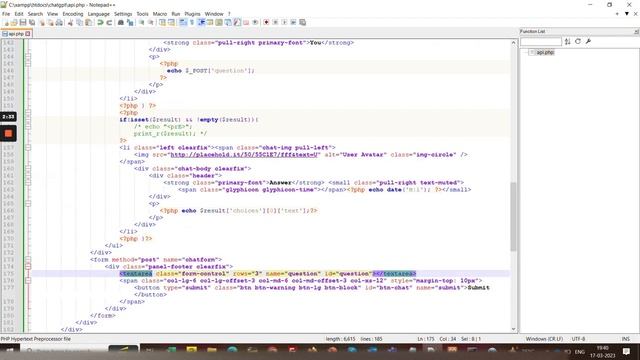The height and width of the screenshot is (360, 640).
Task: Collapse the fold at div panel-footer clearfix line
Action: coord(28,267)
